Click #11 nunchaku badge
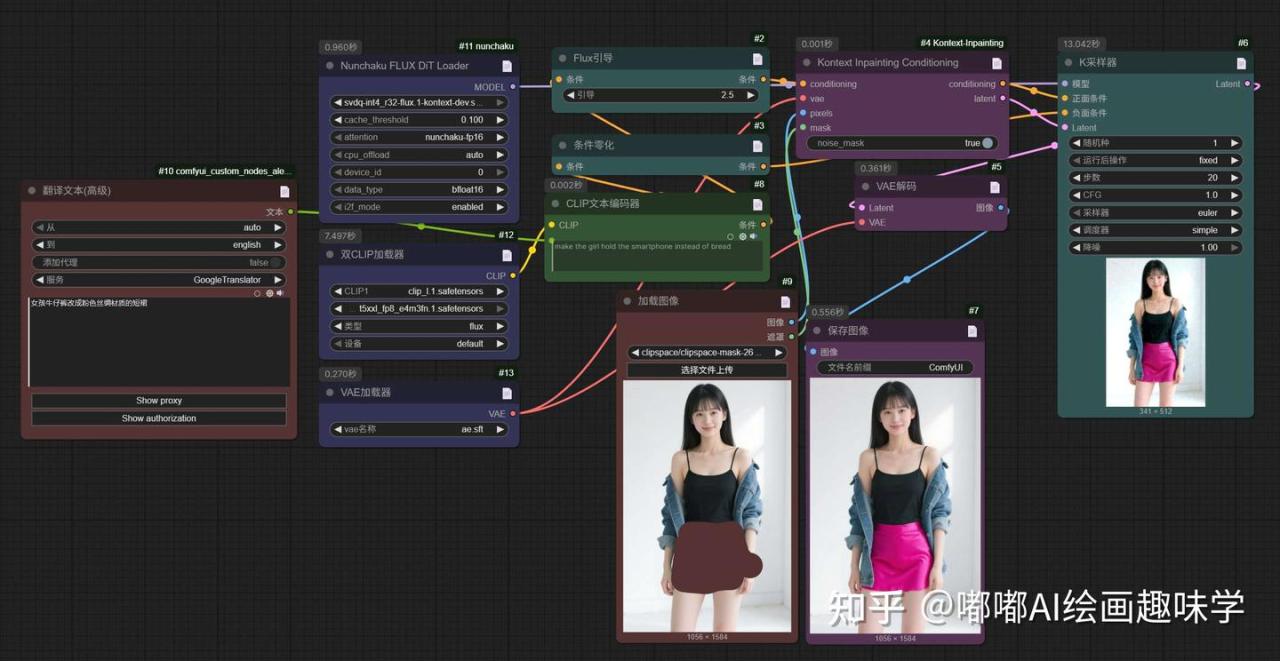Viewport: 1280px width, 661px height. click(x=485, y=46)
